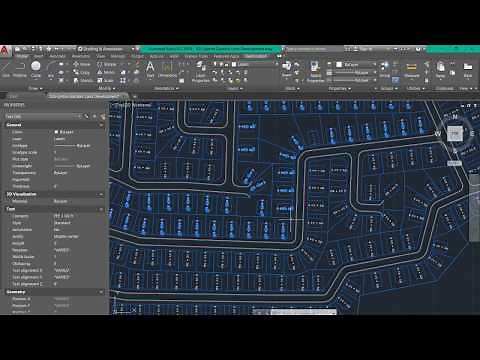Activate the Rotate modify tool
The width and height of the screenshot is (480, 360).
click(x=107, y=64)
